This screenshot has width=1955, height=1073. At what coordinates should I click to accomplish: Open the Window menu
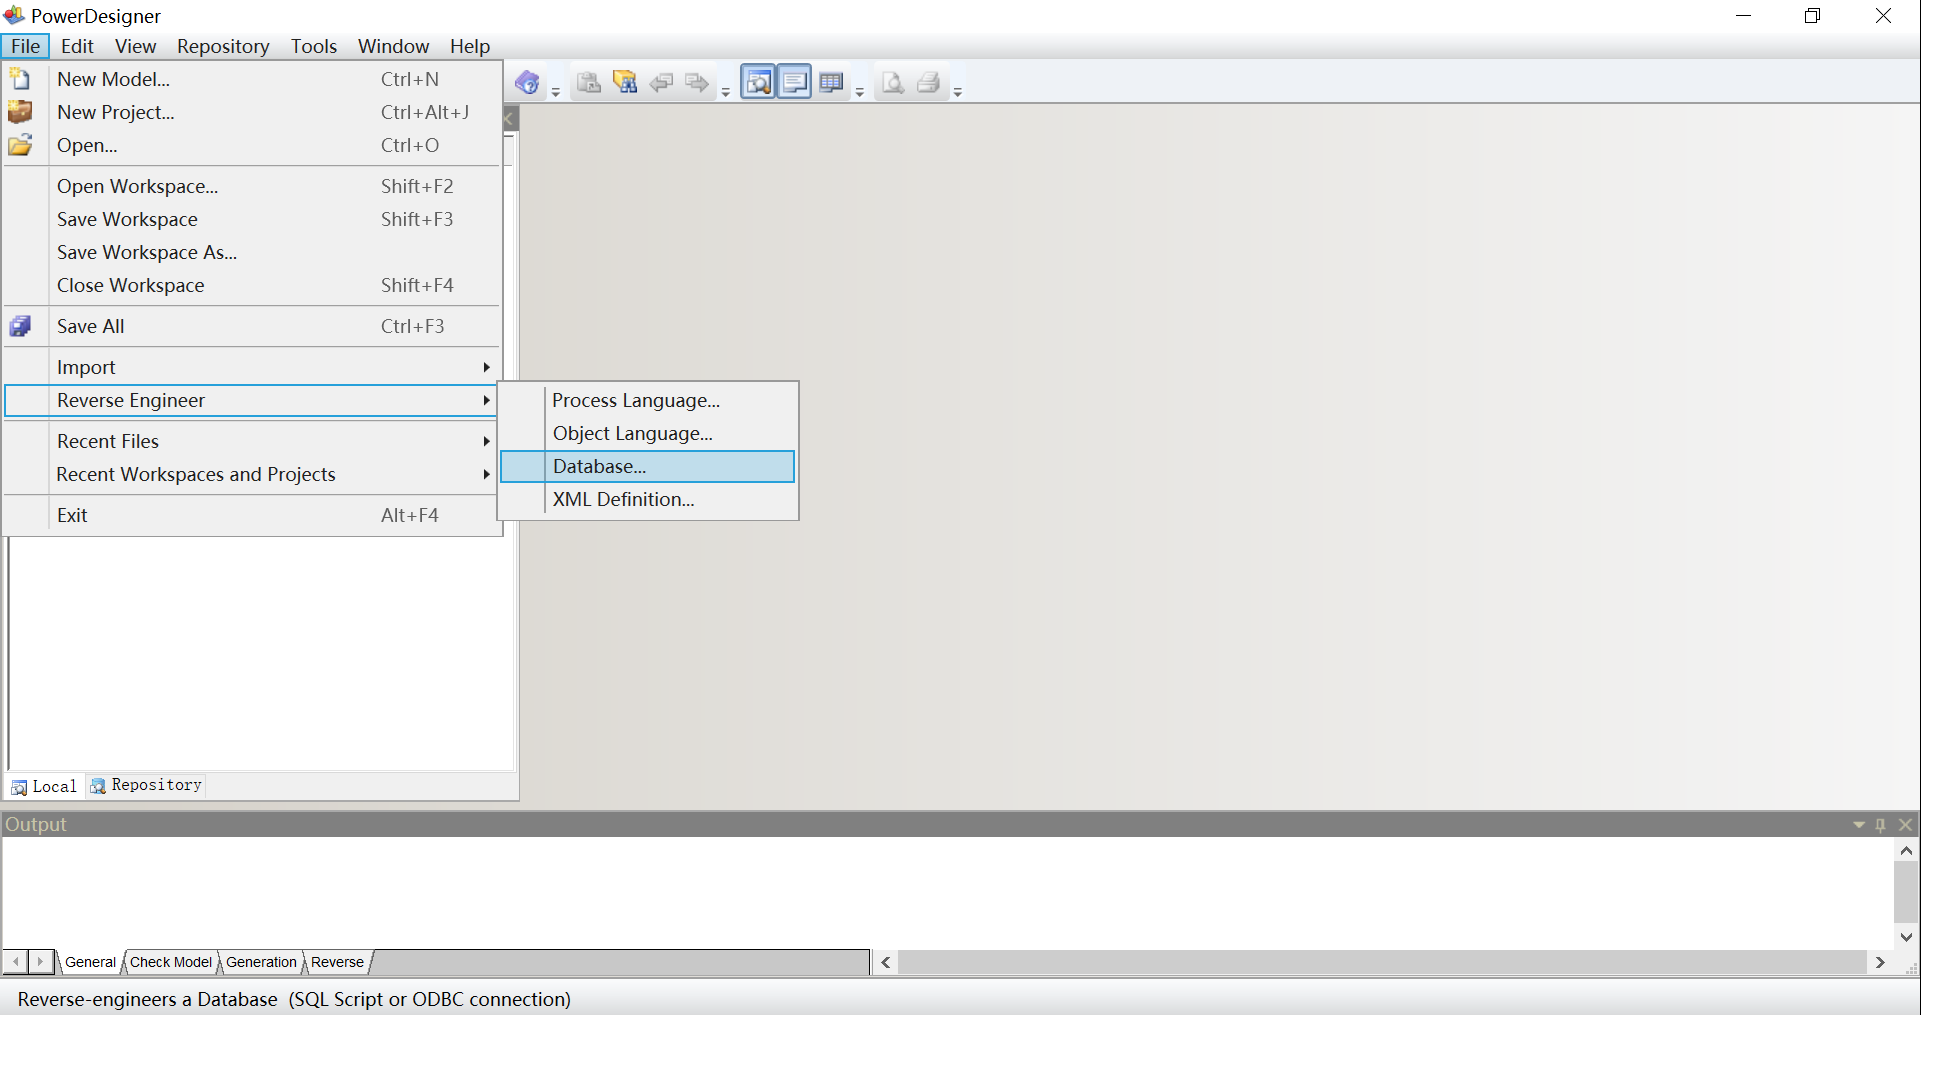click(x=394, y=46)
